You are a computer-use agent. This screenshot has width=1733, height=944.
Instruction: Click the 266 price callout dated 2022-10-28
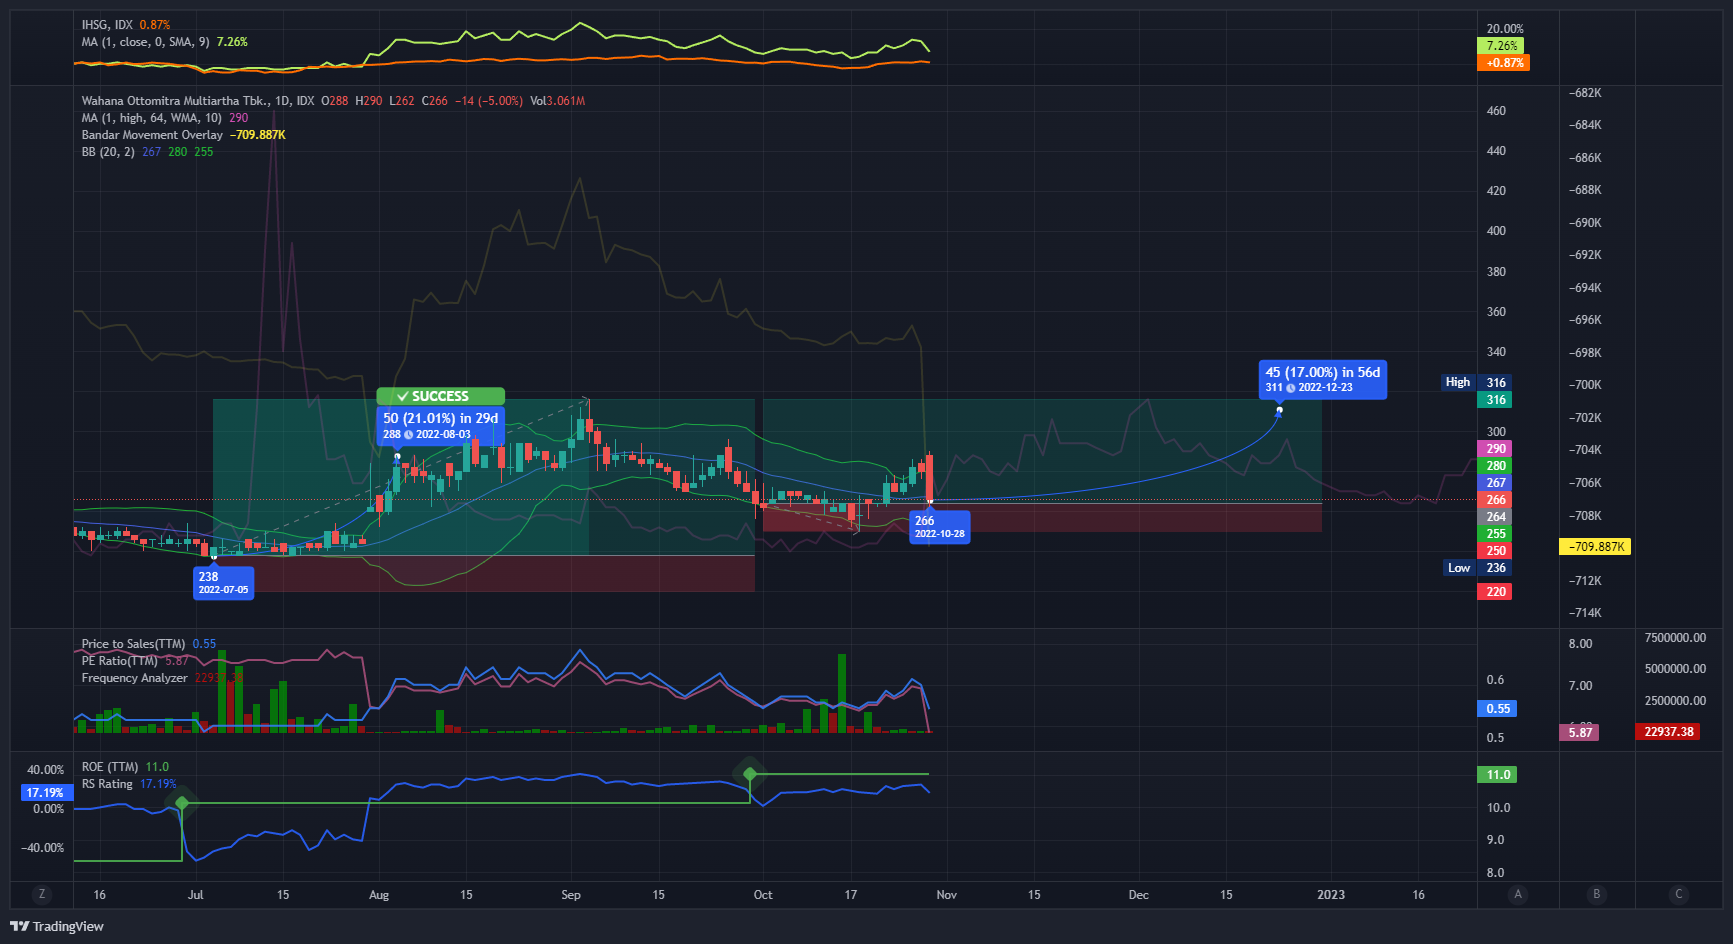coord(939,525)
